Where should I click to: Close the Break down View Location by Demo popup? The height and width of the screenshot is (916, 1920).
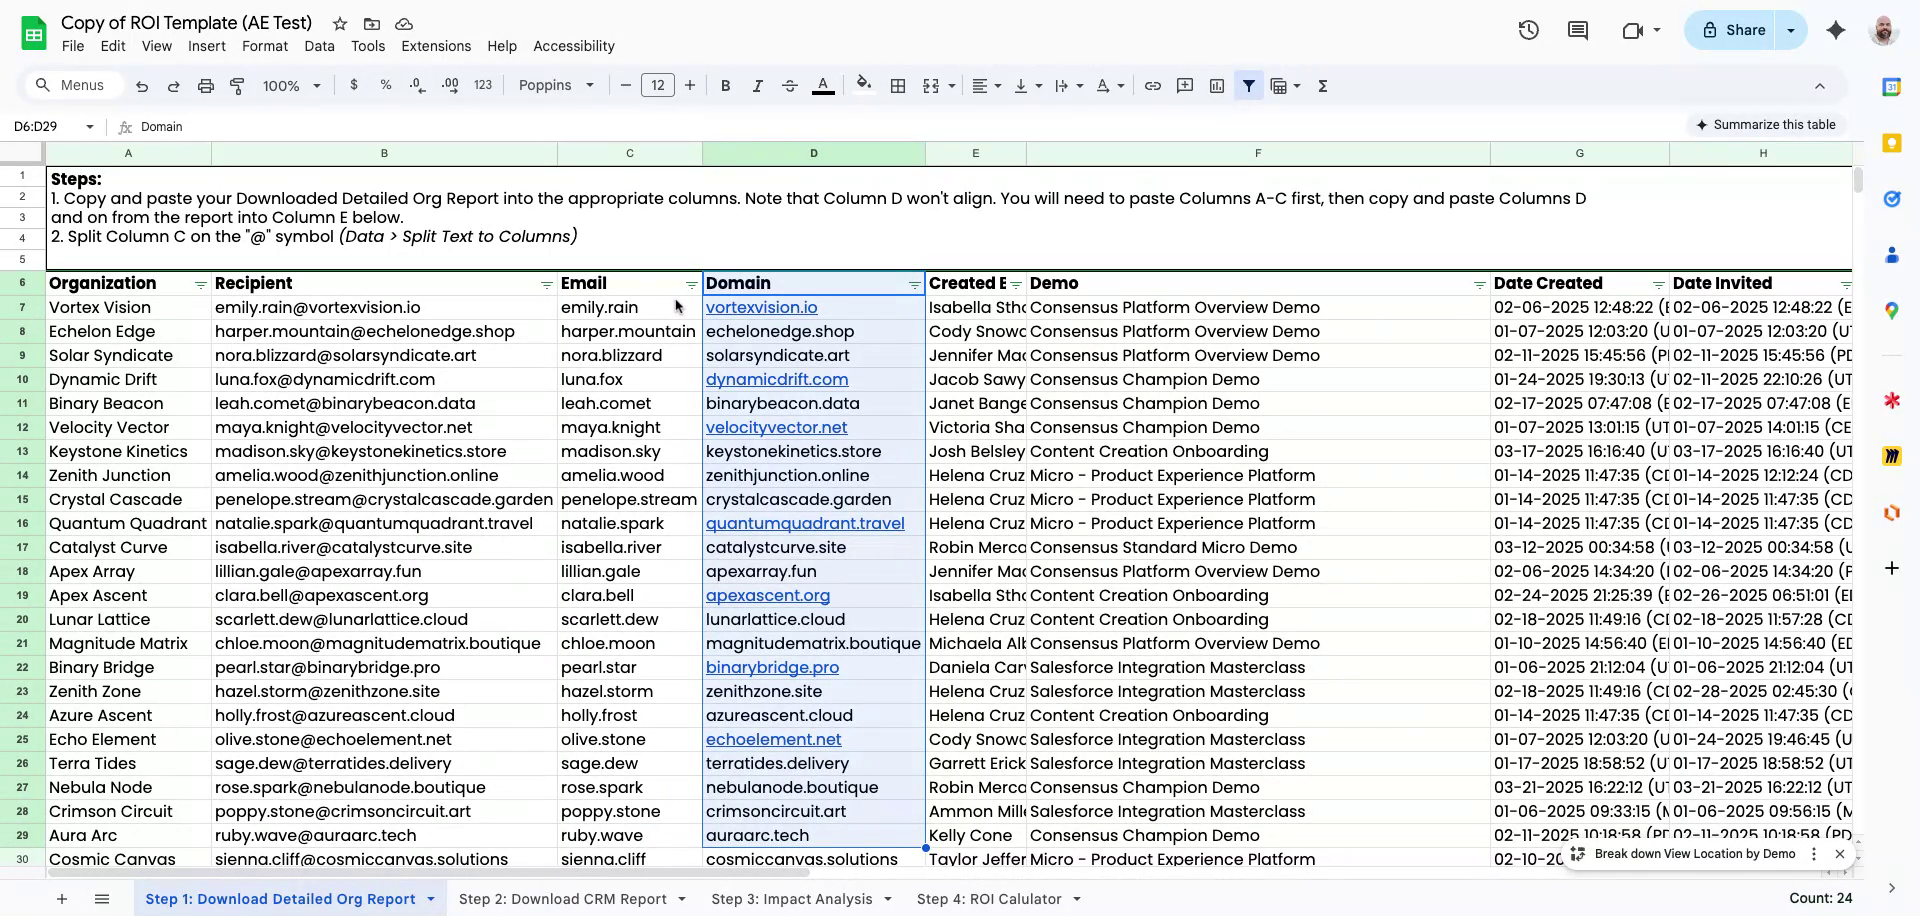click(x=1840, y=854)
